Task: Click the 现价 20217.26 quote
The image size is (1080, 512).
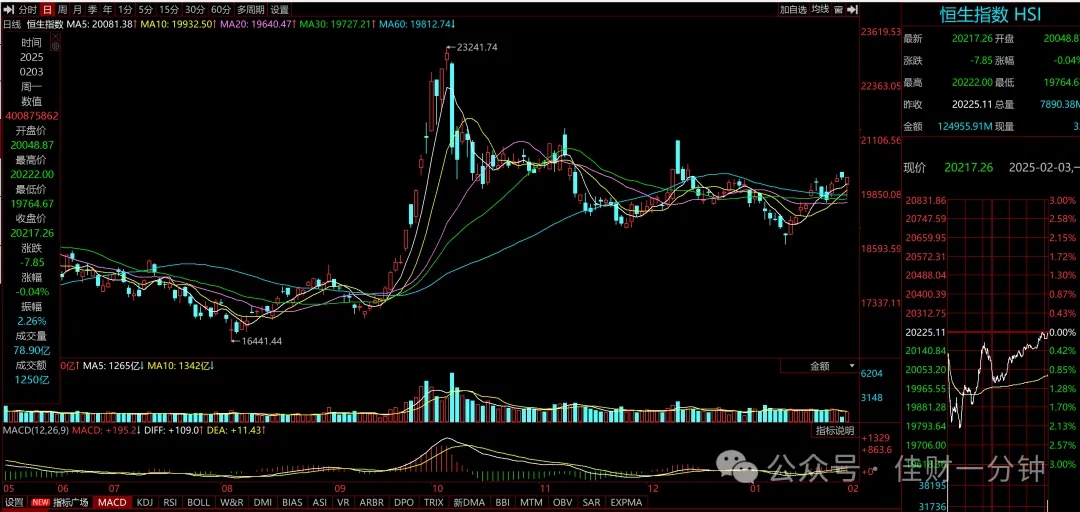Action: point(968,167)
